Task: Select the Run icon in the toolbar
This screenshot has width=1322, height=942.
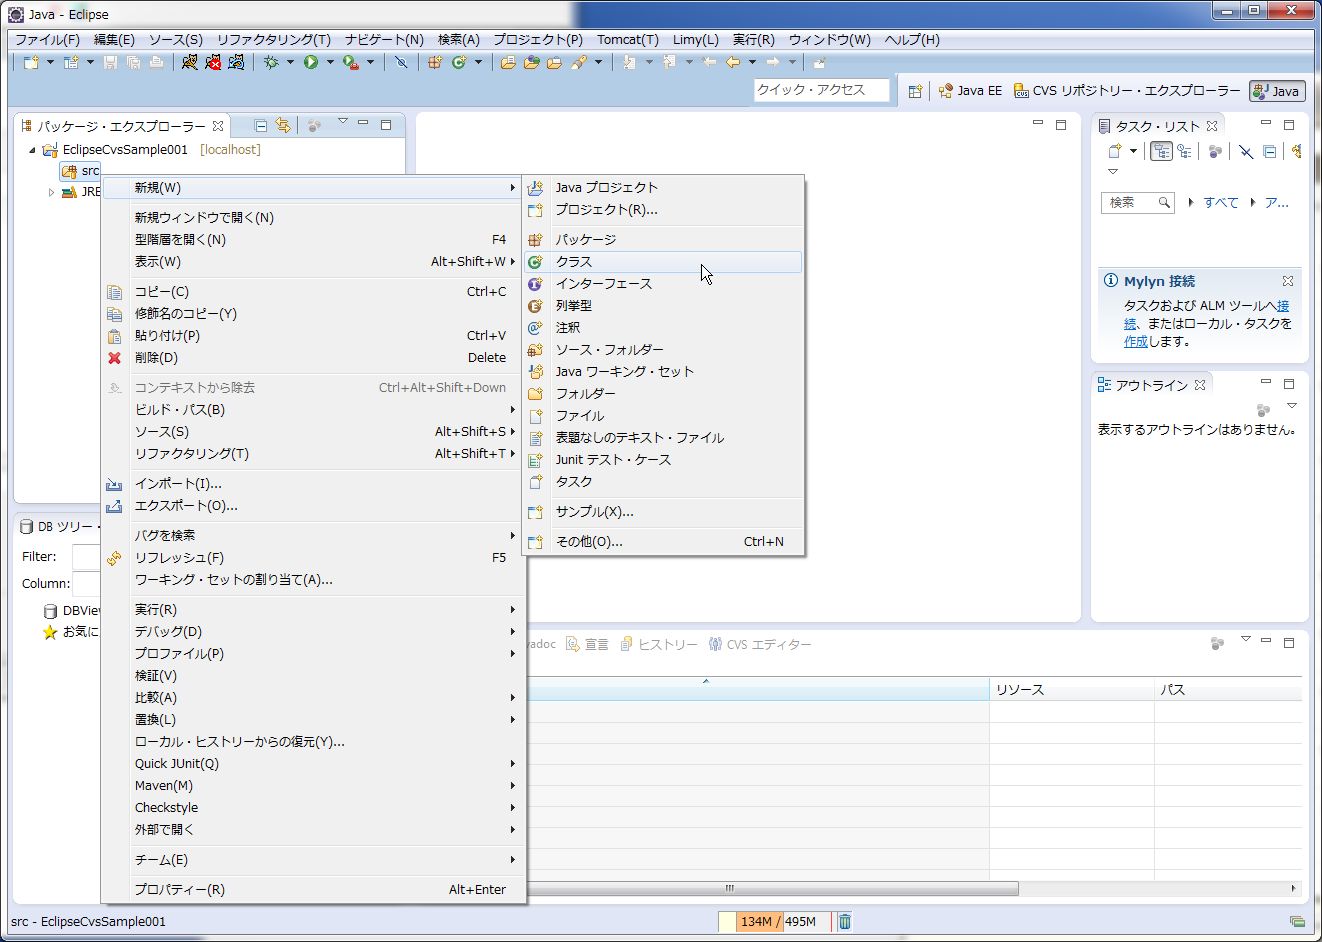Action: [311, 61]
